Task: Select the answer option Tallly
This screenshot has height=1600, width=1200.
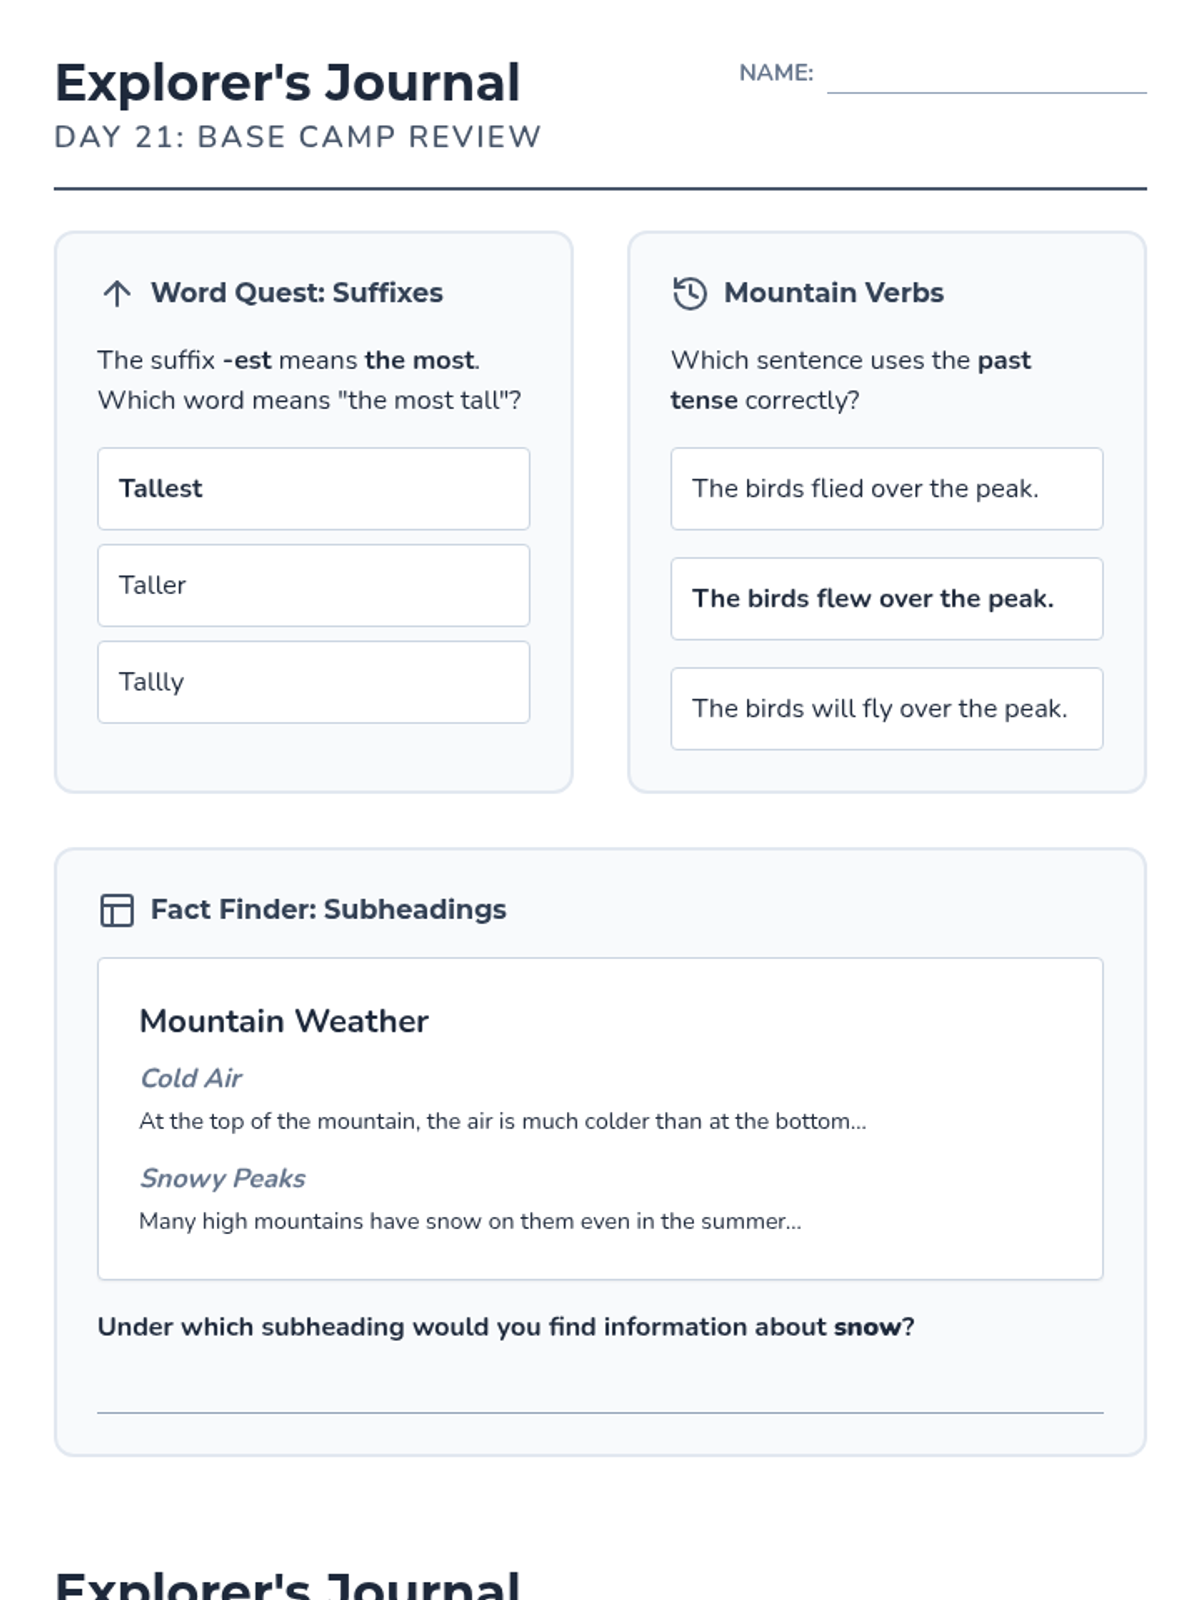Action: coord(313,682)
